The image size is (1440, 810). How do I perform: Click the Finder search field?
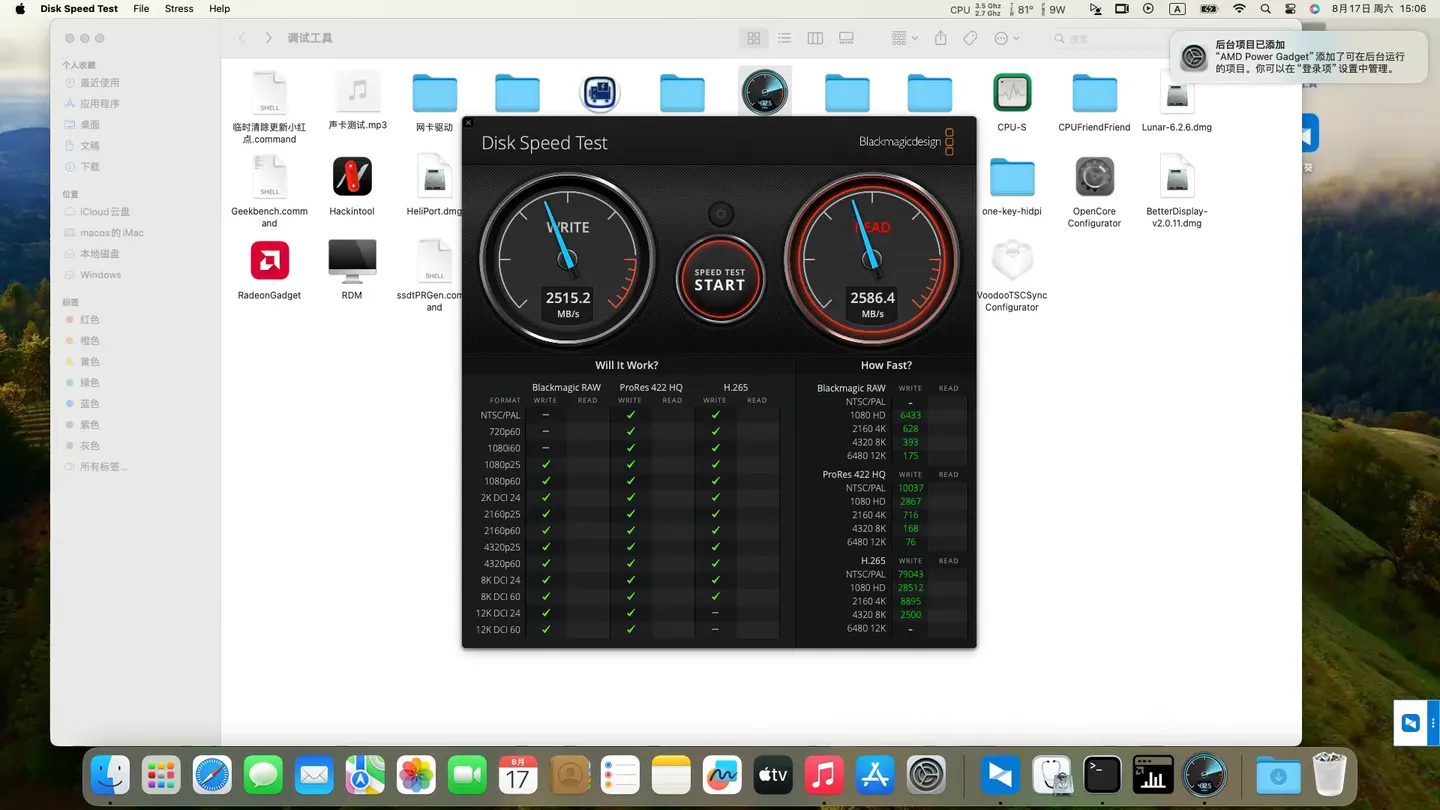coord(1110,38)
